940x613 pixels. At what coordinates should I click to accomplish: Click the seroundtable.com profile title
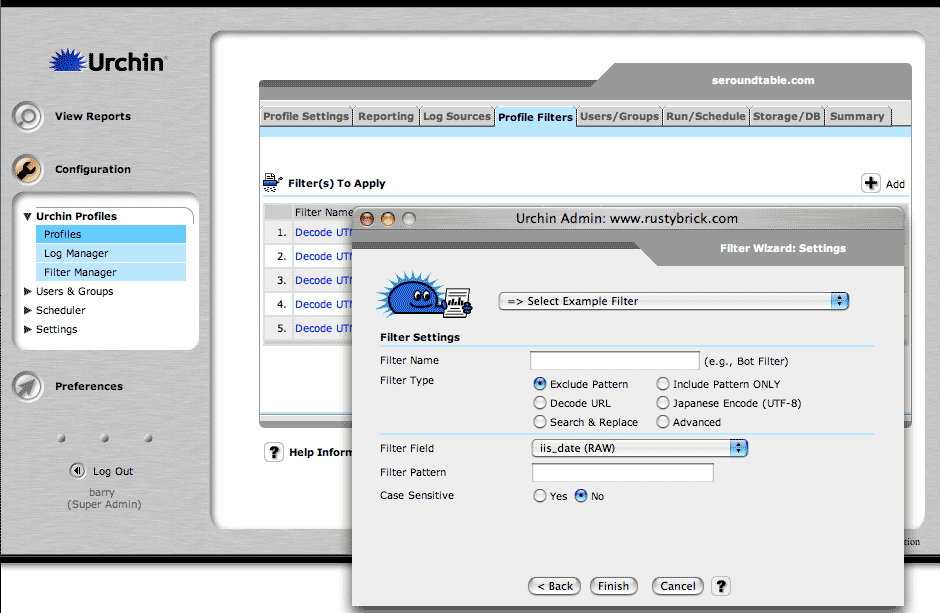[x=763, y=80]
